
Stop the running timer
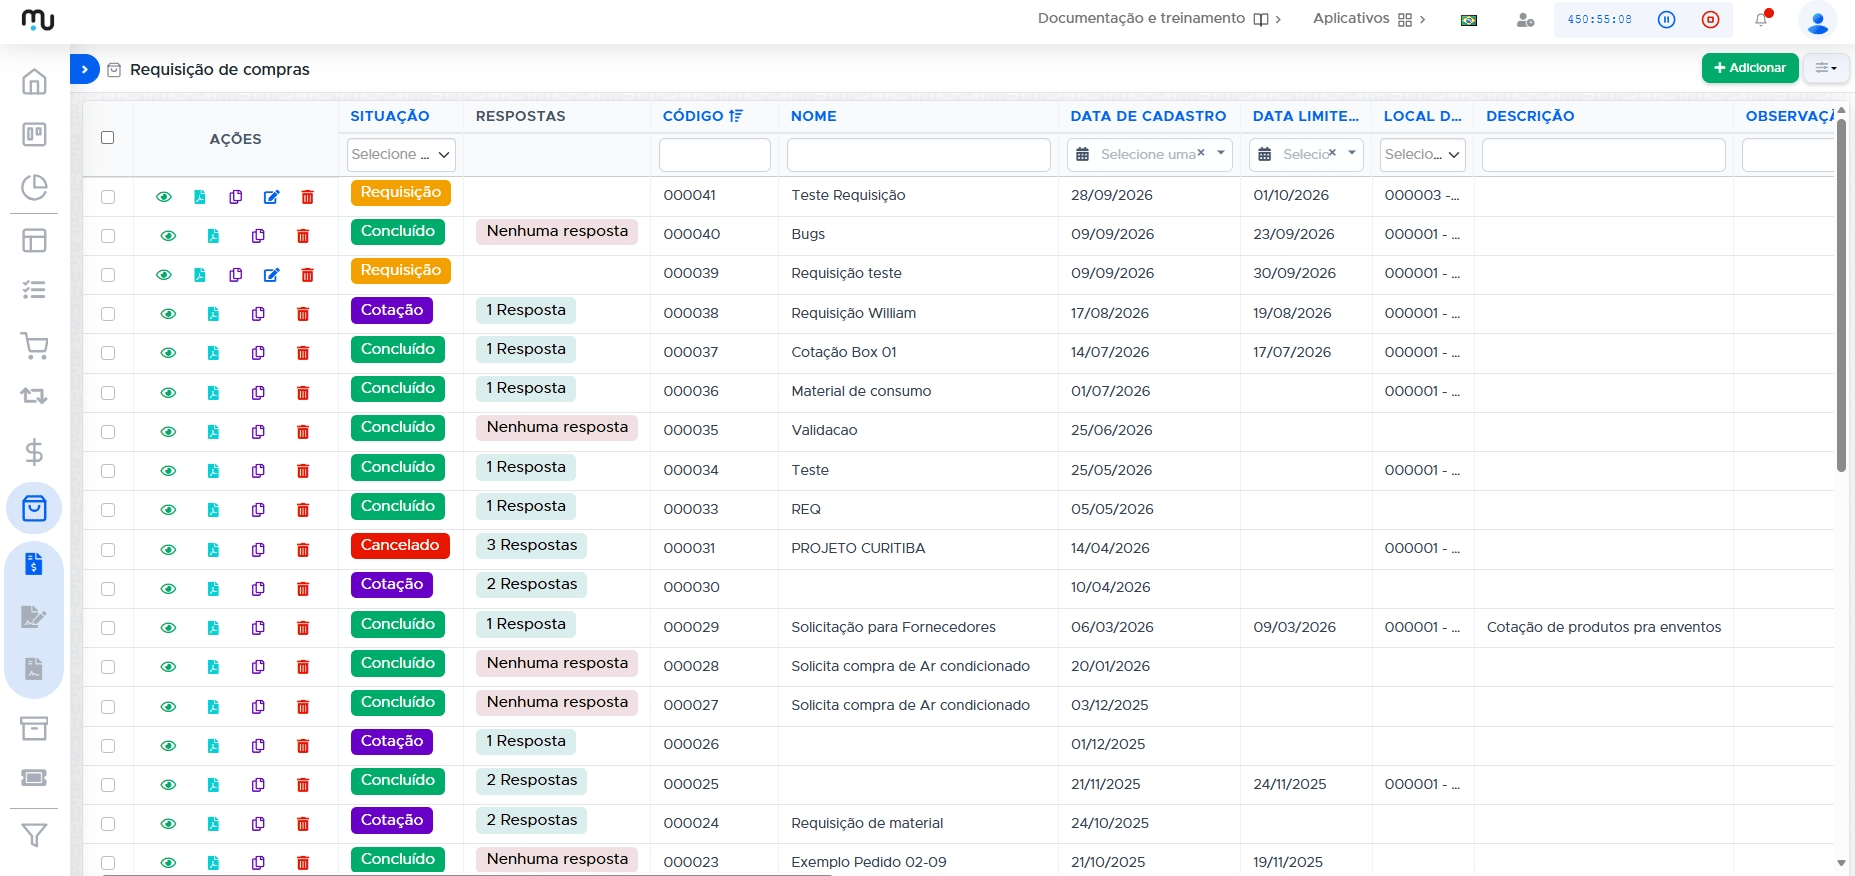coord(1711,19)
